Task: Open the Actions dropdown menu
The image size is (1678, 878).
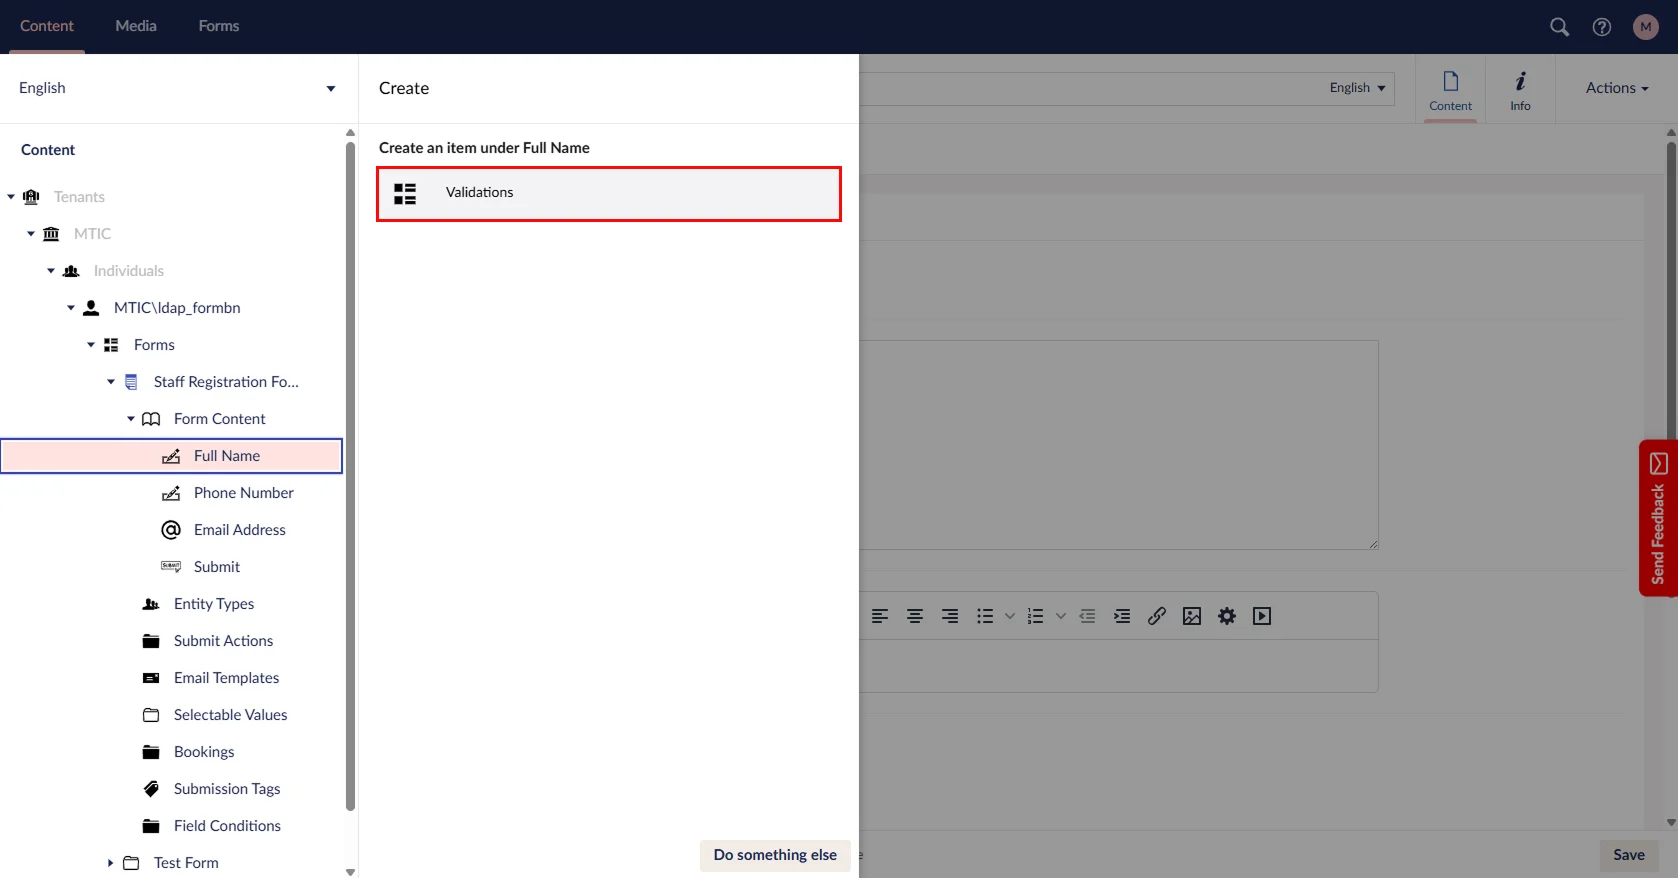Action: pyautogui.click(x=1616, y=88)
